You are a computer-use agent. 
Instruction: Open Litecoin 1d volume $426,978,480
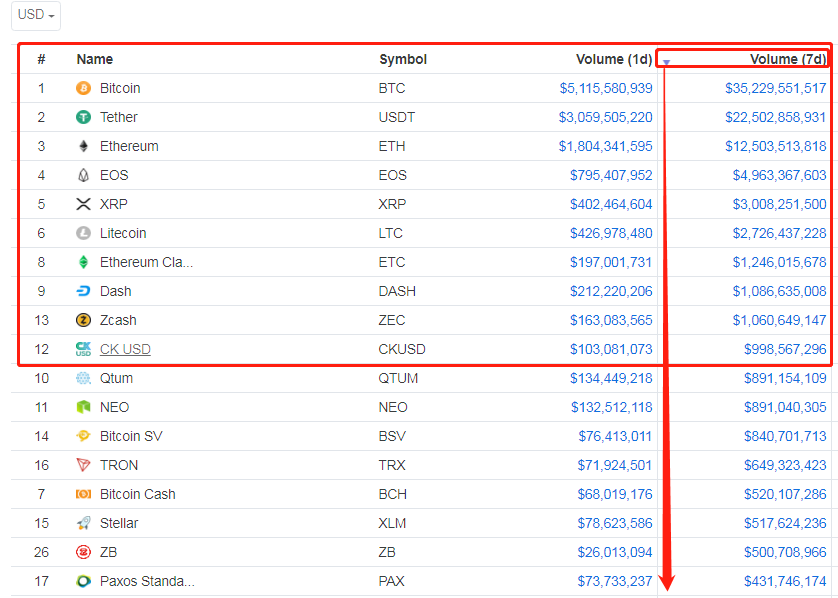pyautogui.click(x=611, y=234)
